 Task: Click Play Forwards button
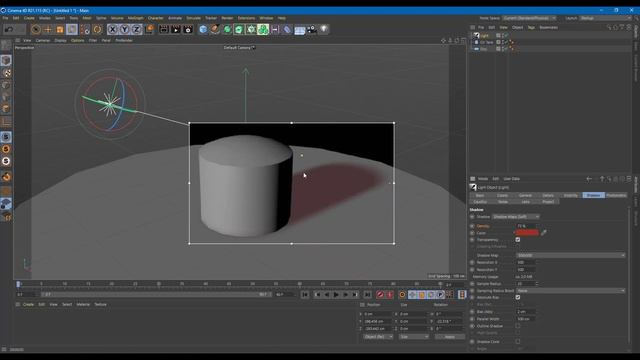(336, 294)
